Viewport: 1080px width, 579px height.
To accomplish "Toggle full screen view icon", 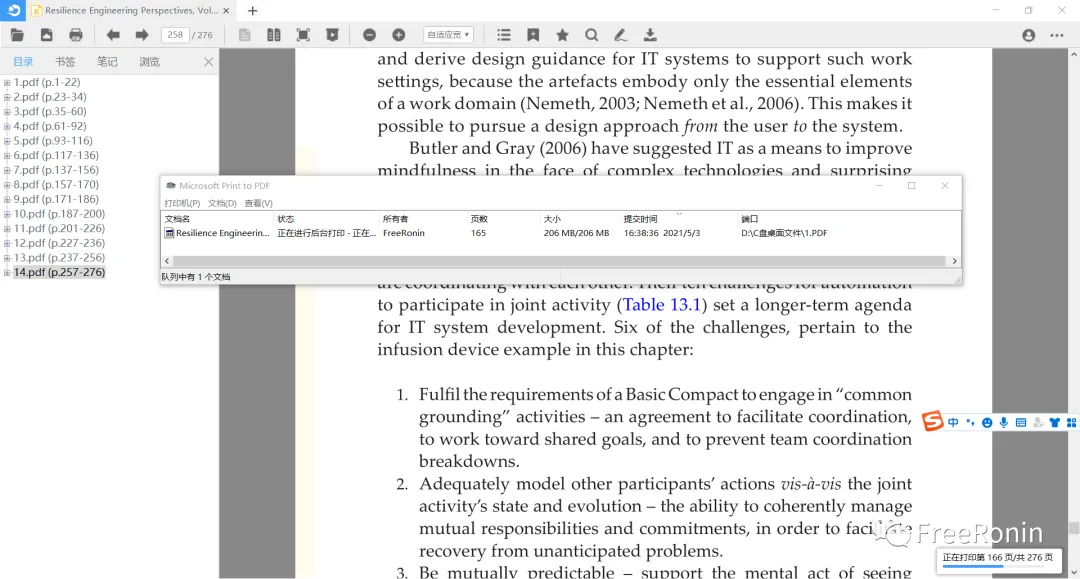I will coord(303,35).
